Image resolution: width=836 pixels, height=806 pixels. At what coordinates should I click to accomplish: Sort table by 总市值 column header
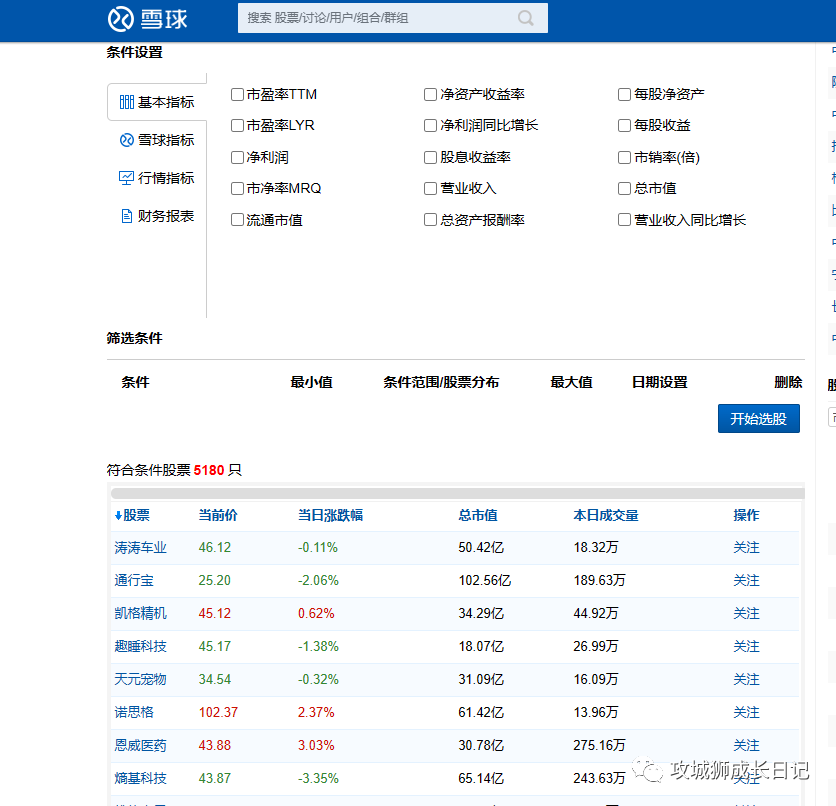(477, 516)
